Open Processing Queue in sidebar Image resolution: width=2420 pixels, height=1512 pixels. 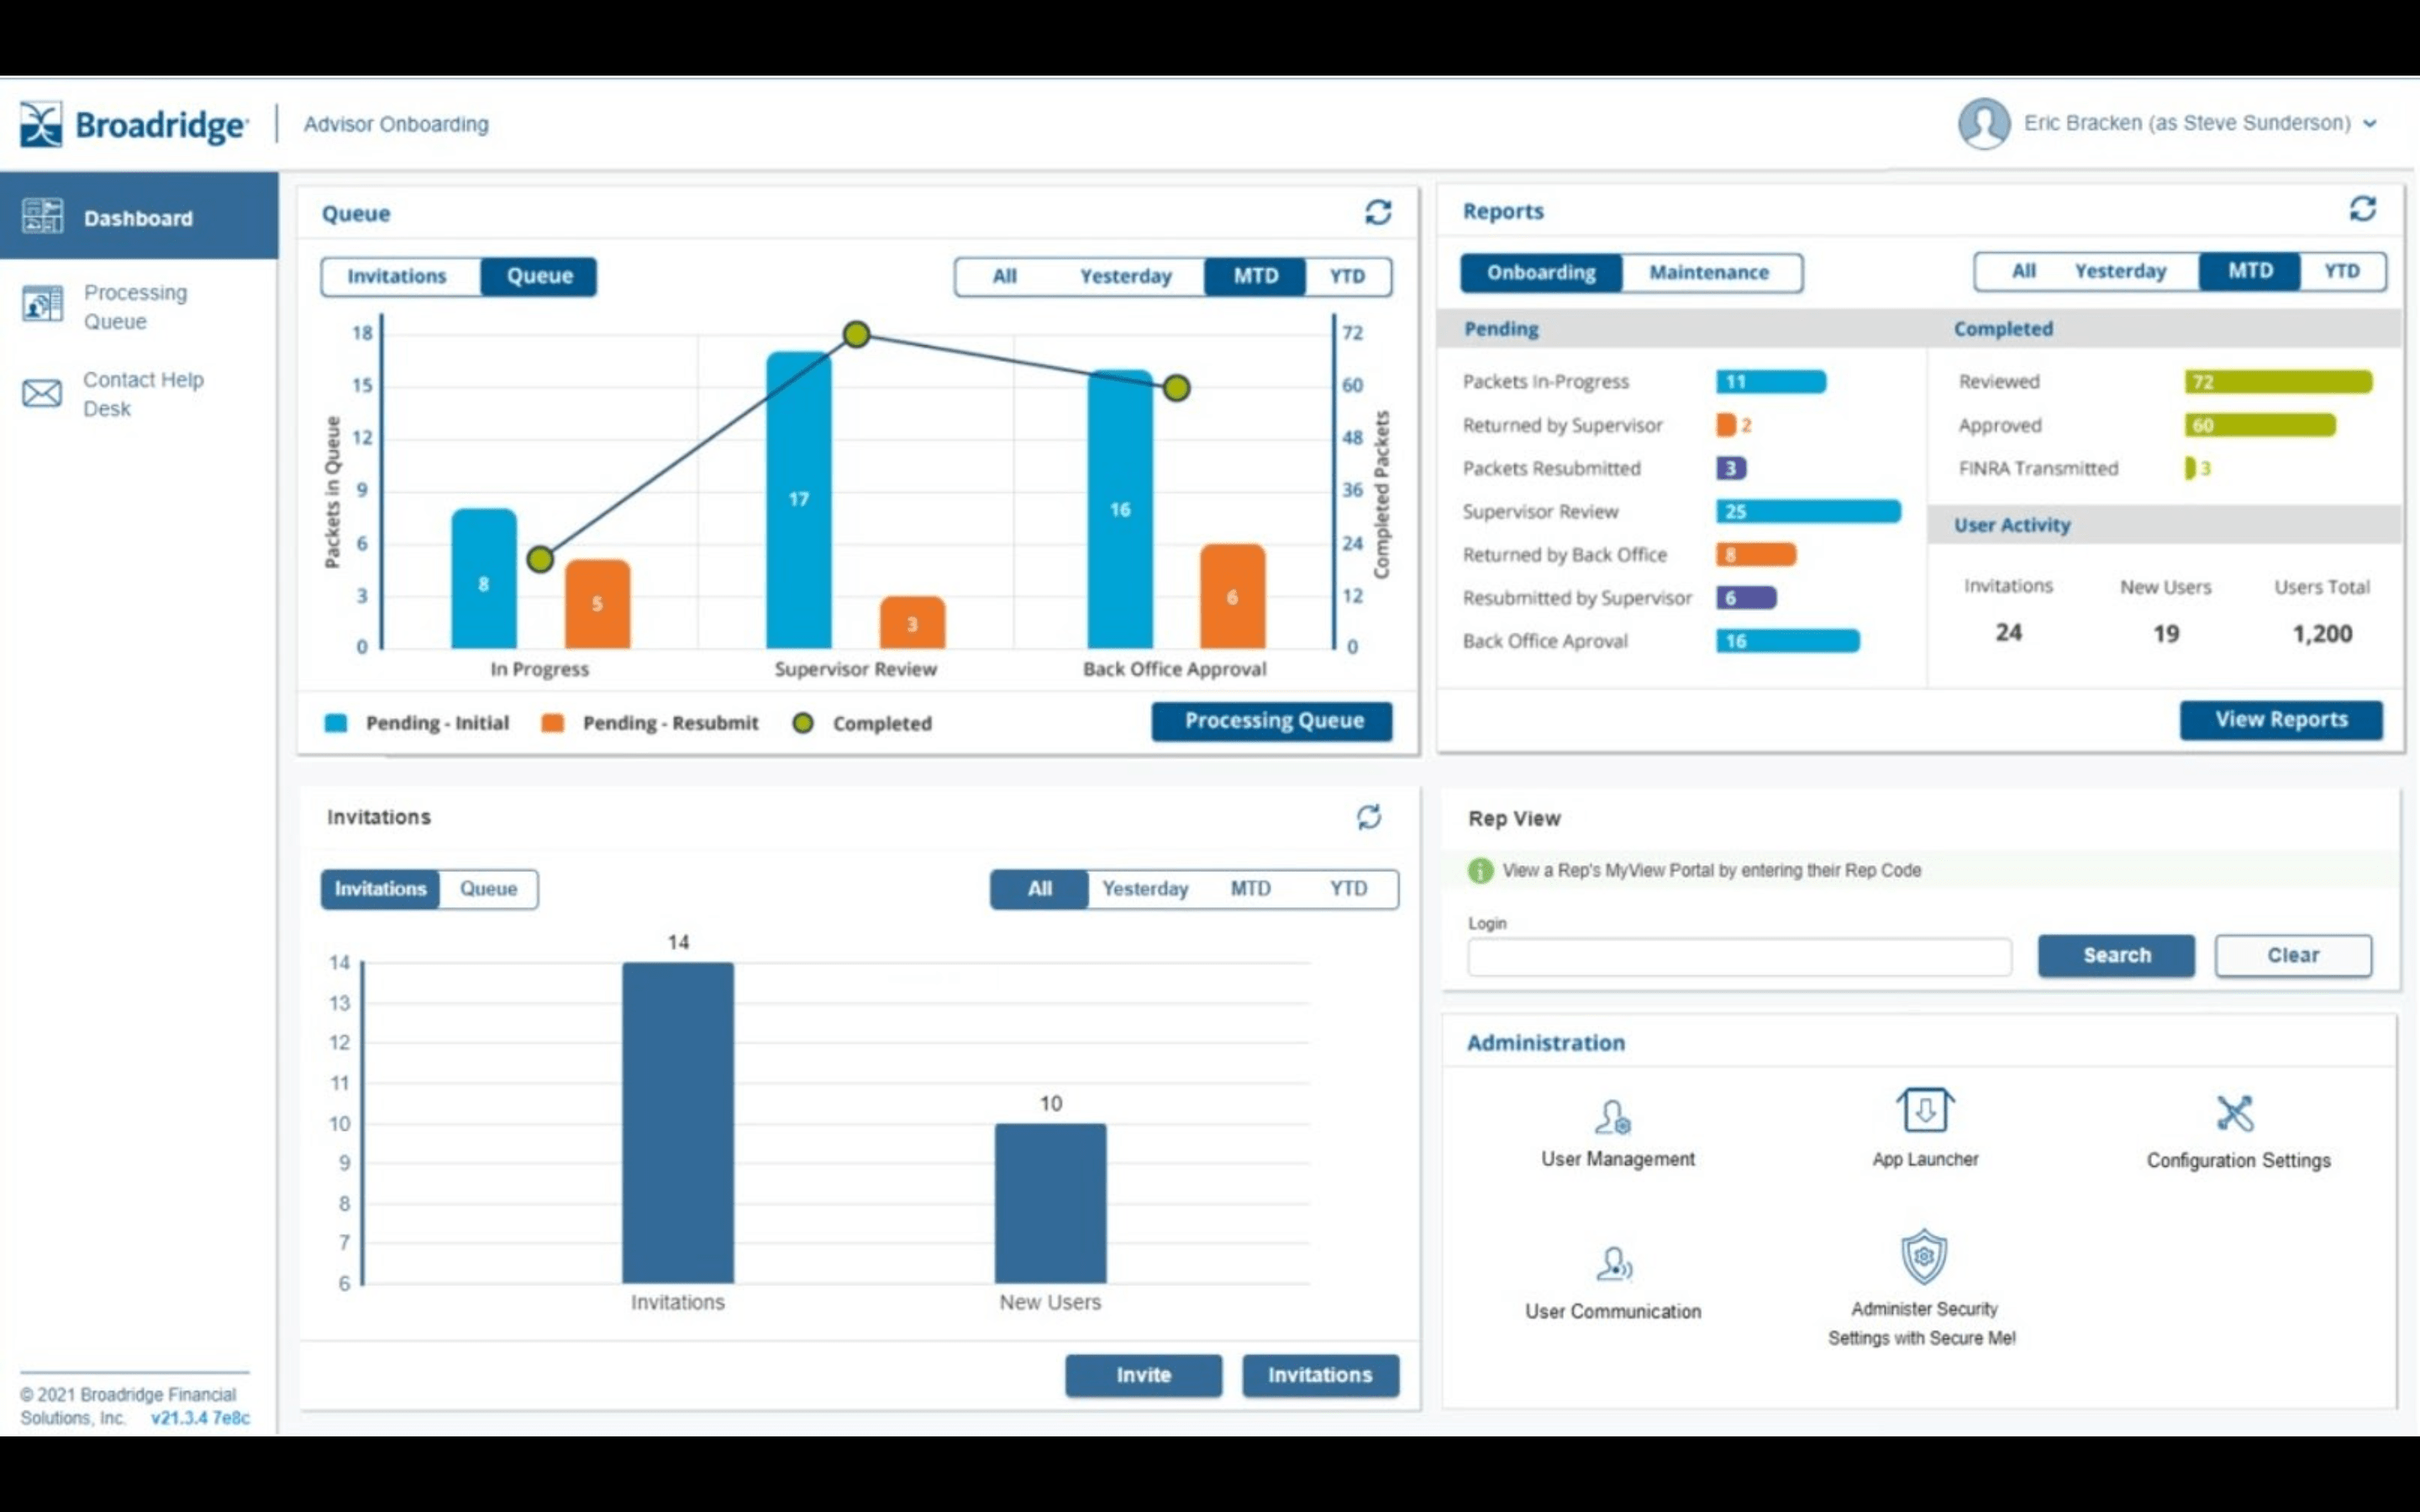tap(134, 306)
